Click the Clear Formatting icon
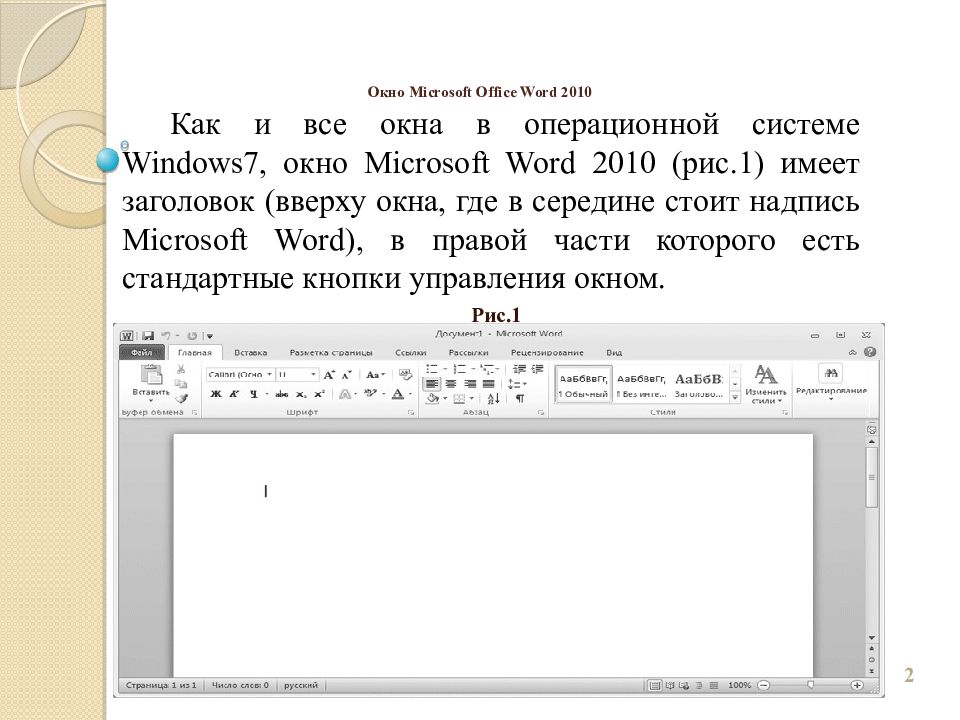The width and height of the screenshot is (960, 720). coord(404,374)
